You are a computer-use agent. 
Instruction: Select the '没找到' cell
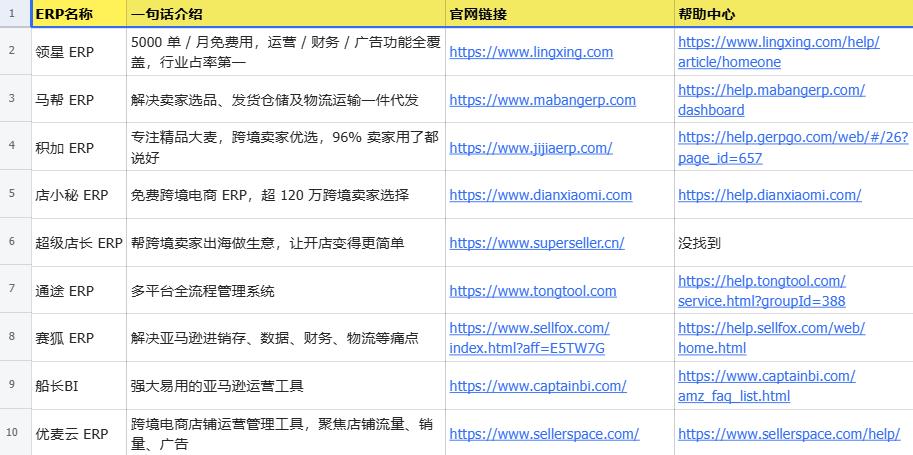794,242
